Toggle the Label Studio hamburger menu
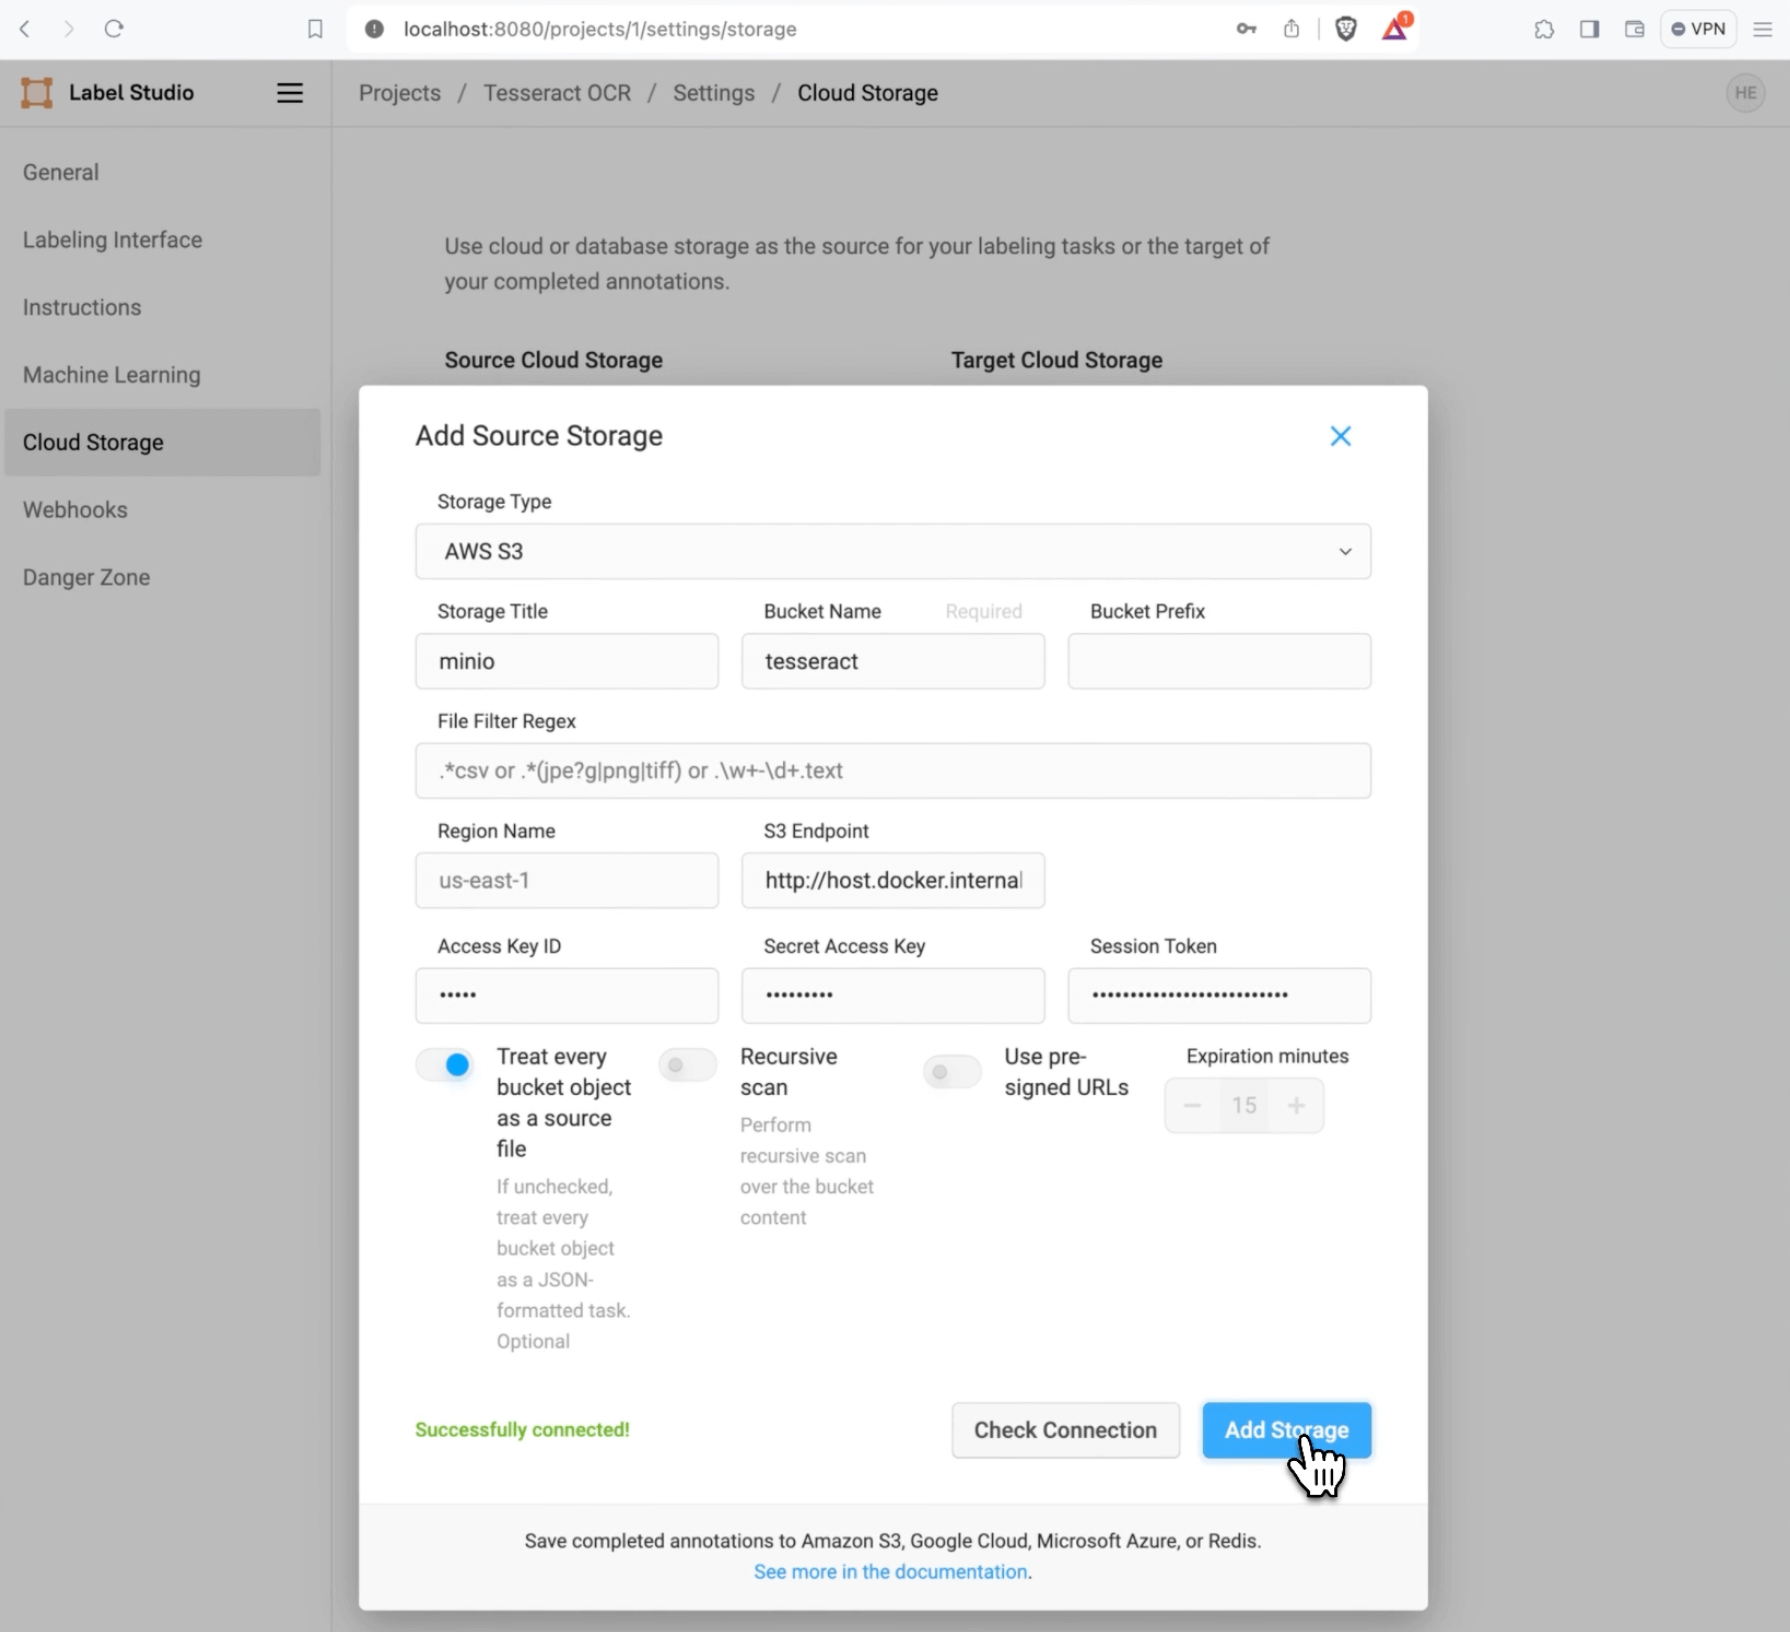The height and width of the screenshot is (1632, 1790). (290, 93)
